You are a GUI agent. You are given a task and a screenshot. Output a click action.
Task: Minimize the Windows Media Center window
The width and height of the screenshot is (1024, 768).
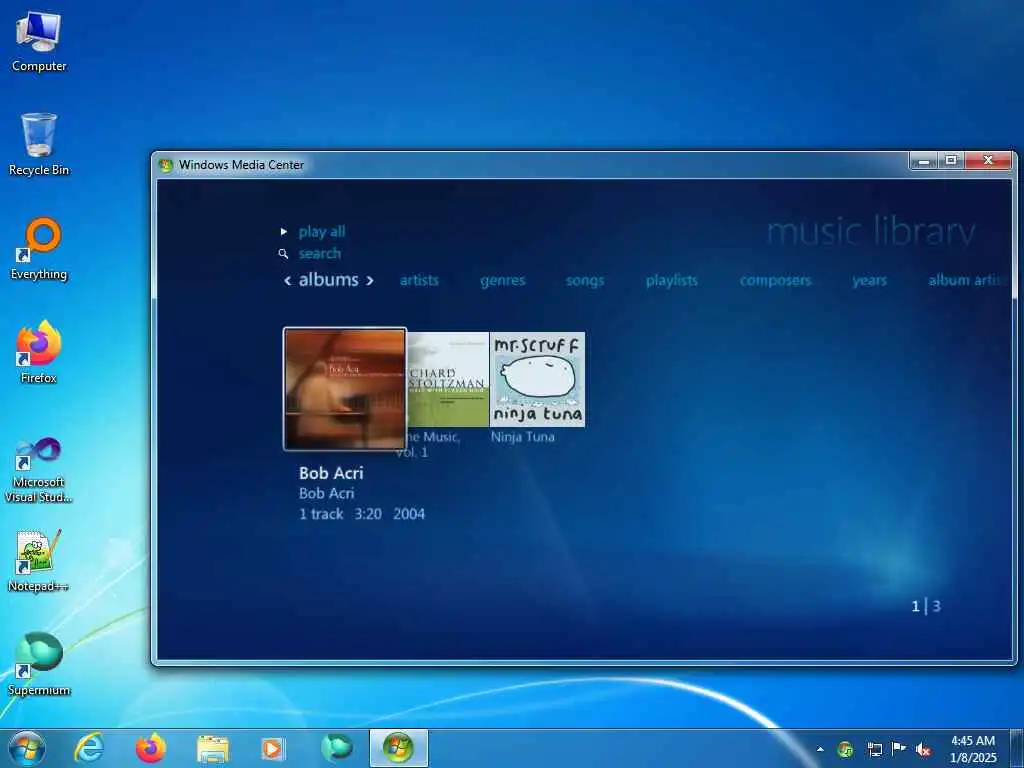(923, 161)
